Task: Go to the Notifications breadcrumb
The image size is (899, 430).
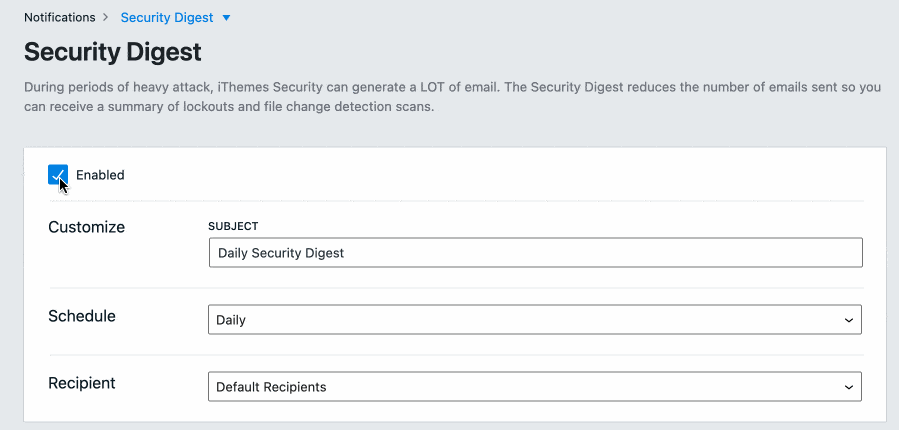Action: [x=59, y=17]
